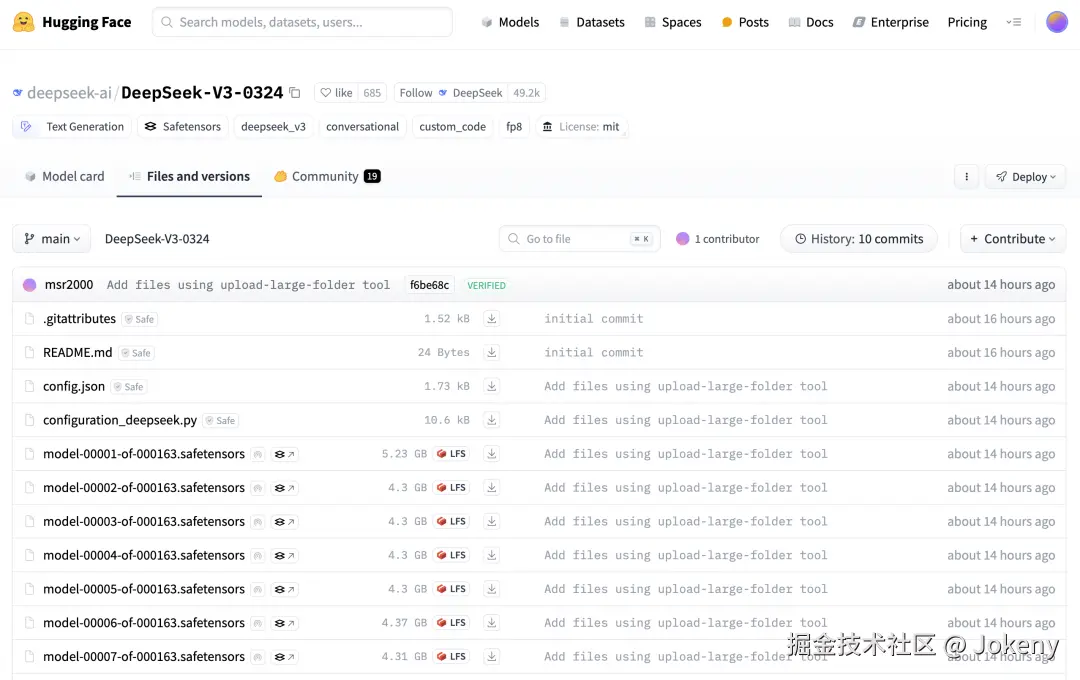Open the 1 contributor list
Screen dimensions: 1080x680
718,238
